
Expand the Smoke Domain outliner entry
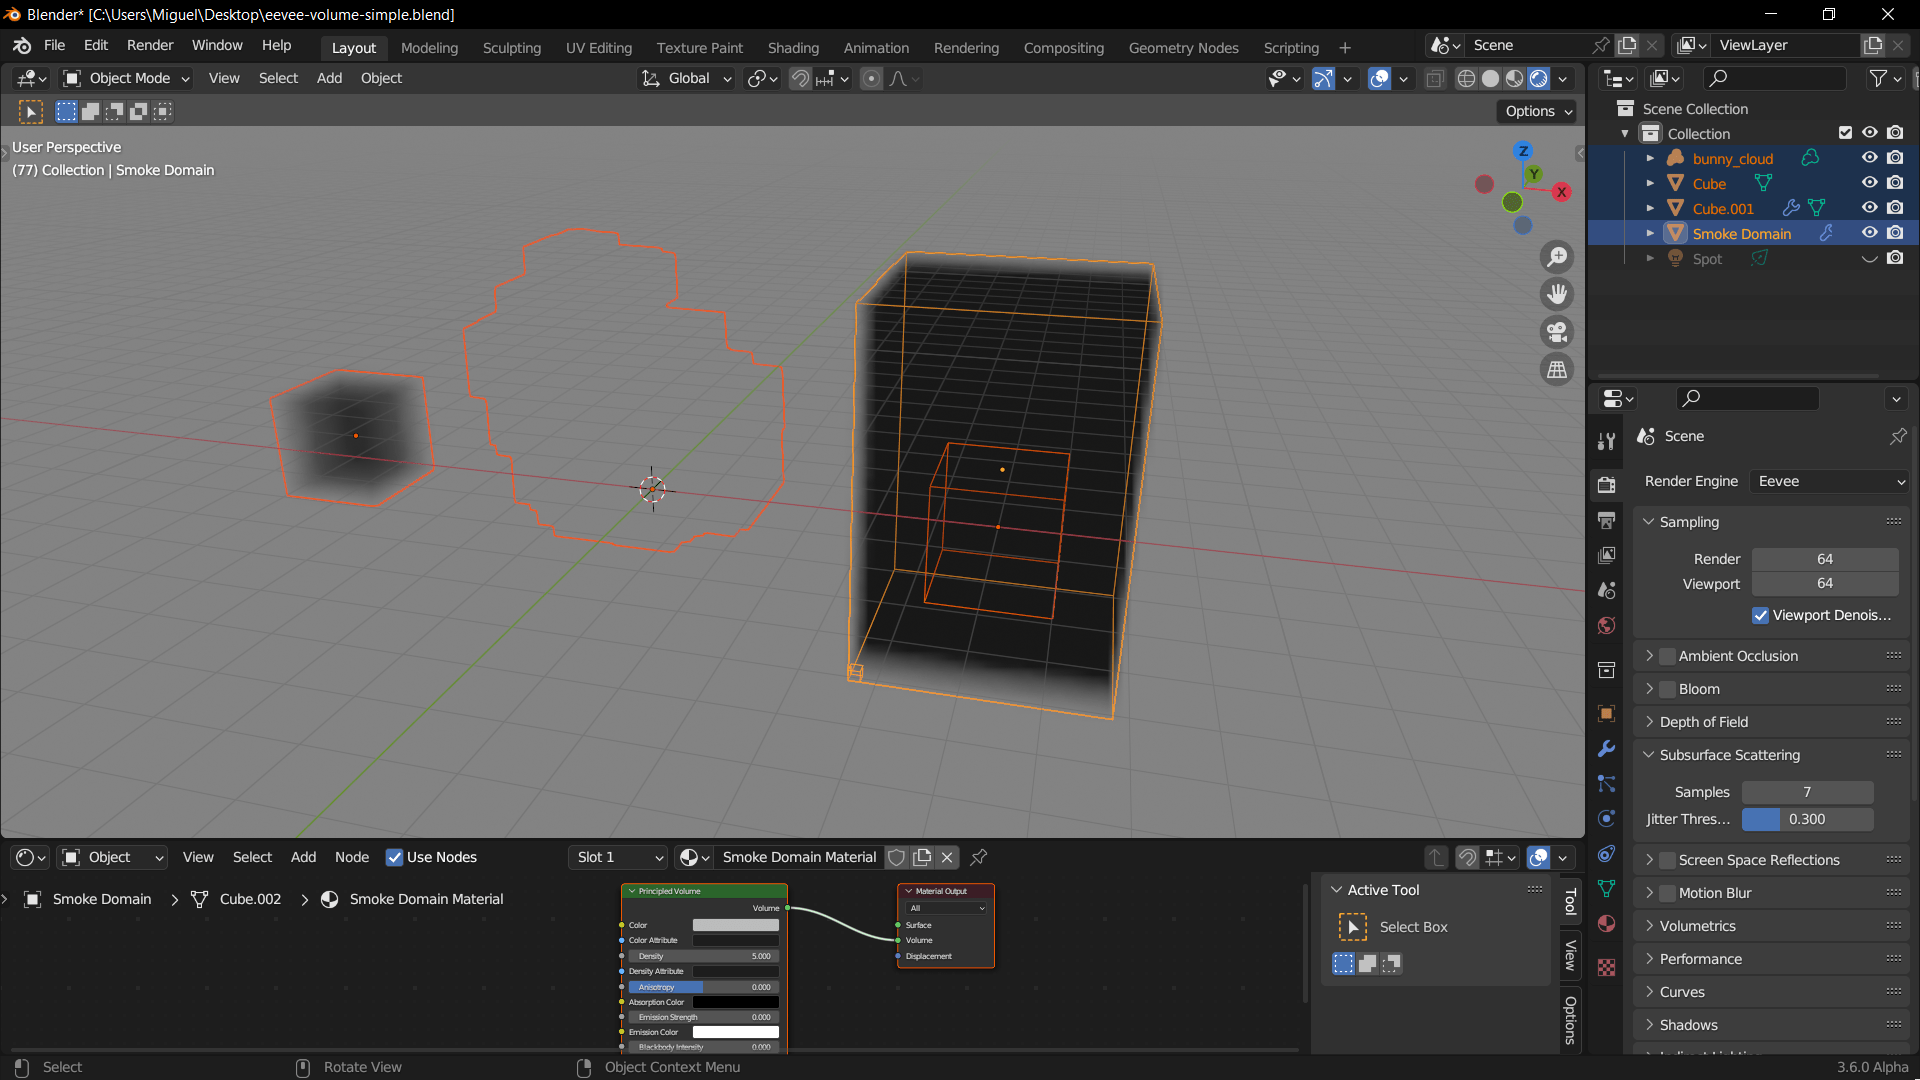tap(1650, 232)
